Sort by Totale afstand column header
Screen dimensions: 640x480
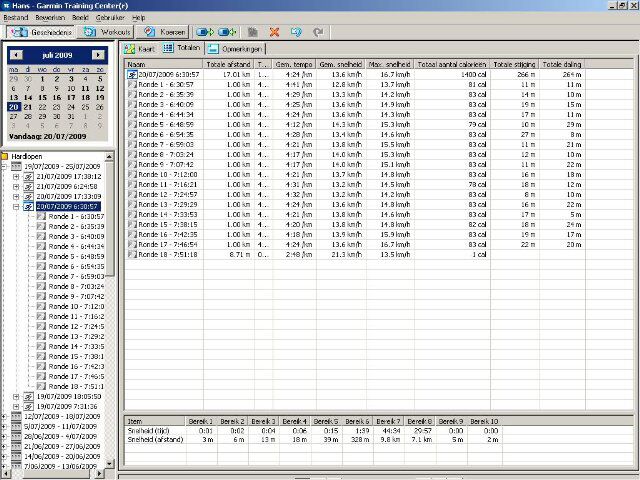[229, 63]
